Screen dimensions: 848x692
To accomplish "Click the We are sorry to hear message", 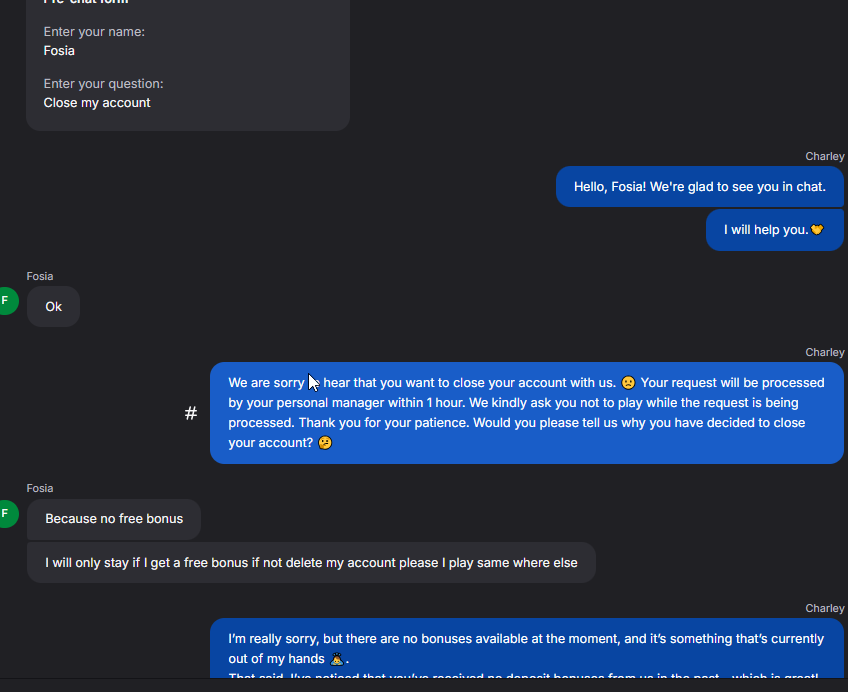I will point(526,413).
